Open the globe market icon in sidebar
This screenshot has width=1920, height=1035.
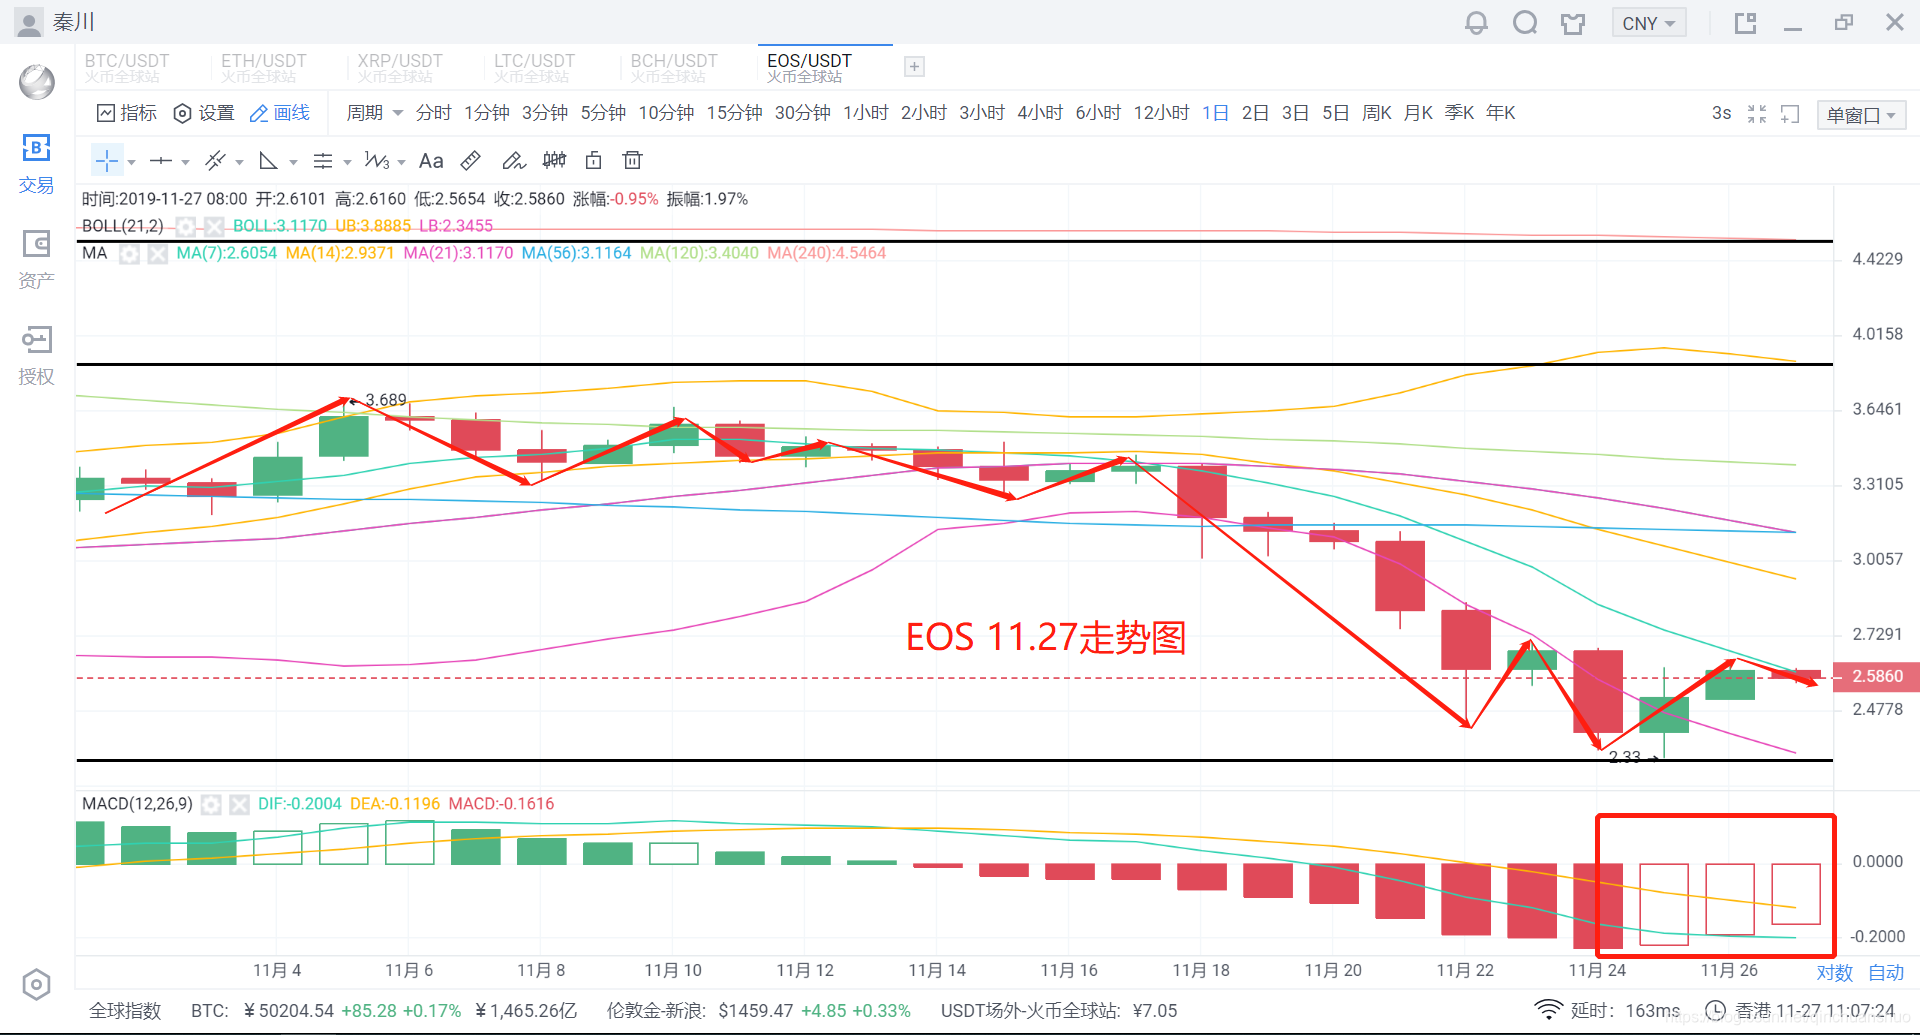pyautogui.click(x=37, y=82)
